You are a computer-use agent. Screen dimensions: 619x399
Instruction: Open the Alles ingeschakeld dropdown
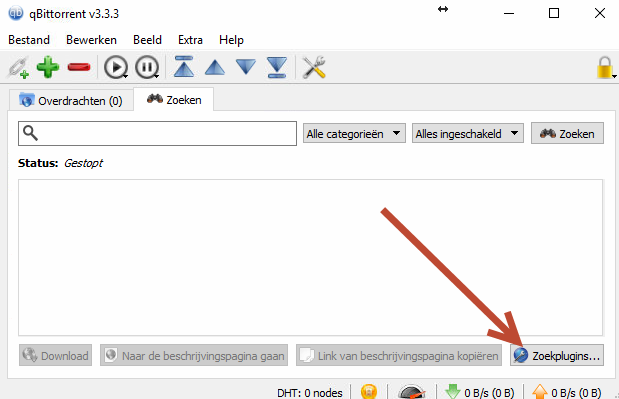point(468,134)
